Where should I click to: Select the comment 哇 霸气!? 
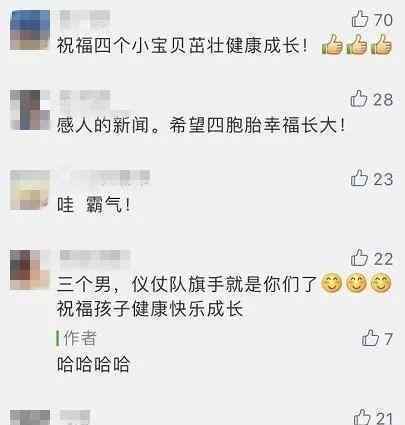[x=94, y=204]
